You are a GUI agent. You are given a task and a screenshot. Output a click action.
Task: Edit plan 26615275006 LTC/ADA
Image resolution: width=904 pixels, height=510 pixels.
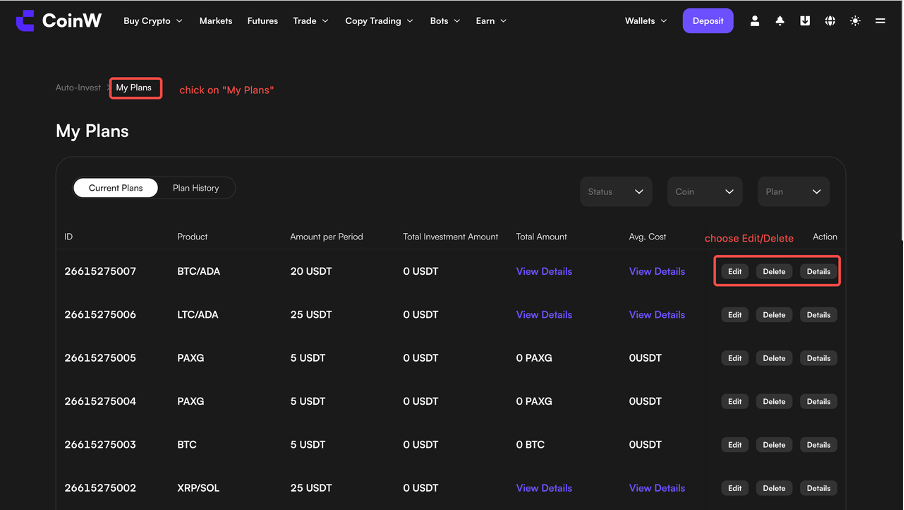click(734, 315)
